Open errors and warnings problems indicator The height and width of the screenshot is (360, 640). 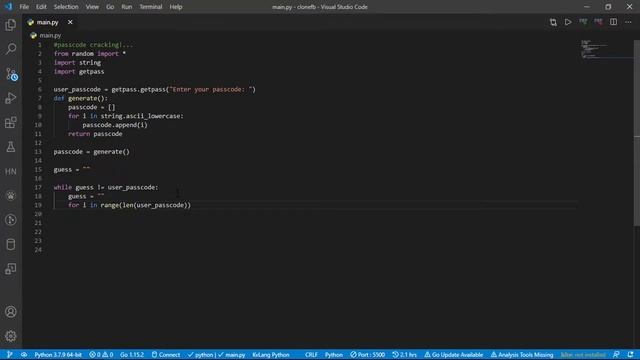(101, 355)
